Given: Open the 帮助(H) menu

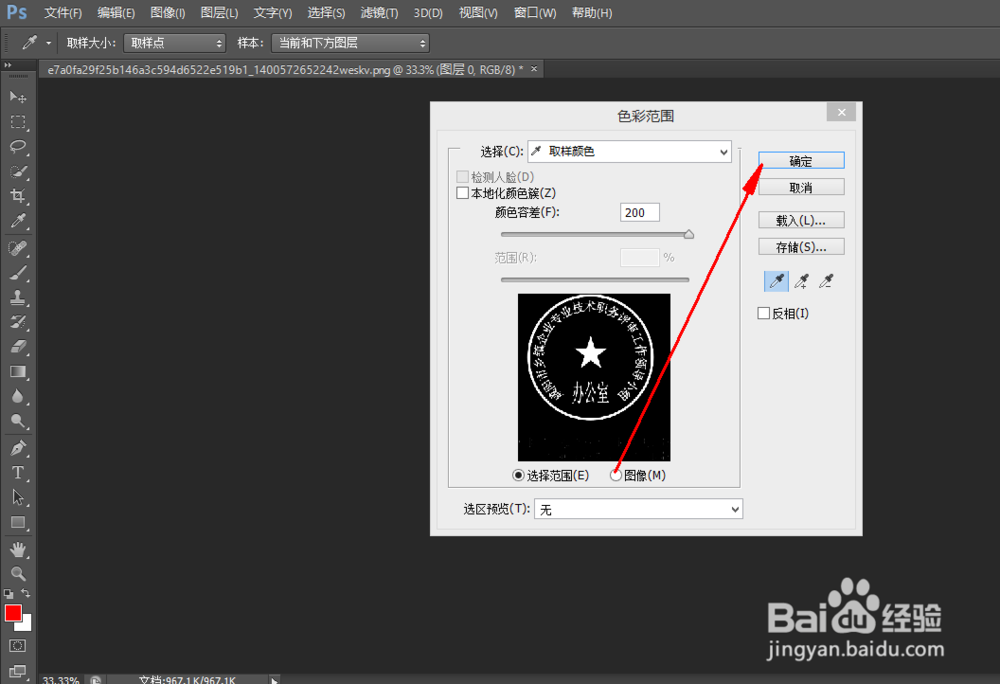Looking at the screenshot, I should coord(591,13).
